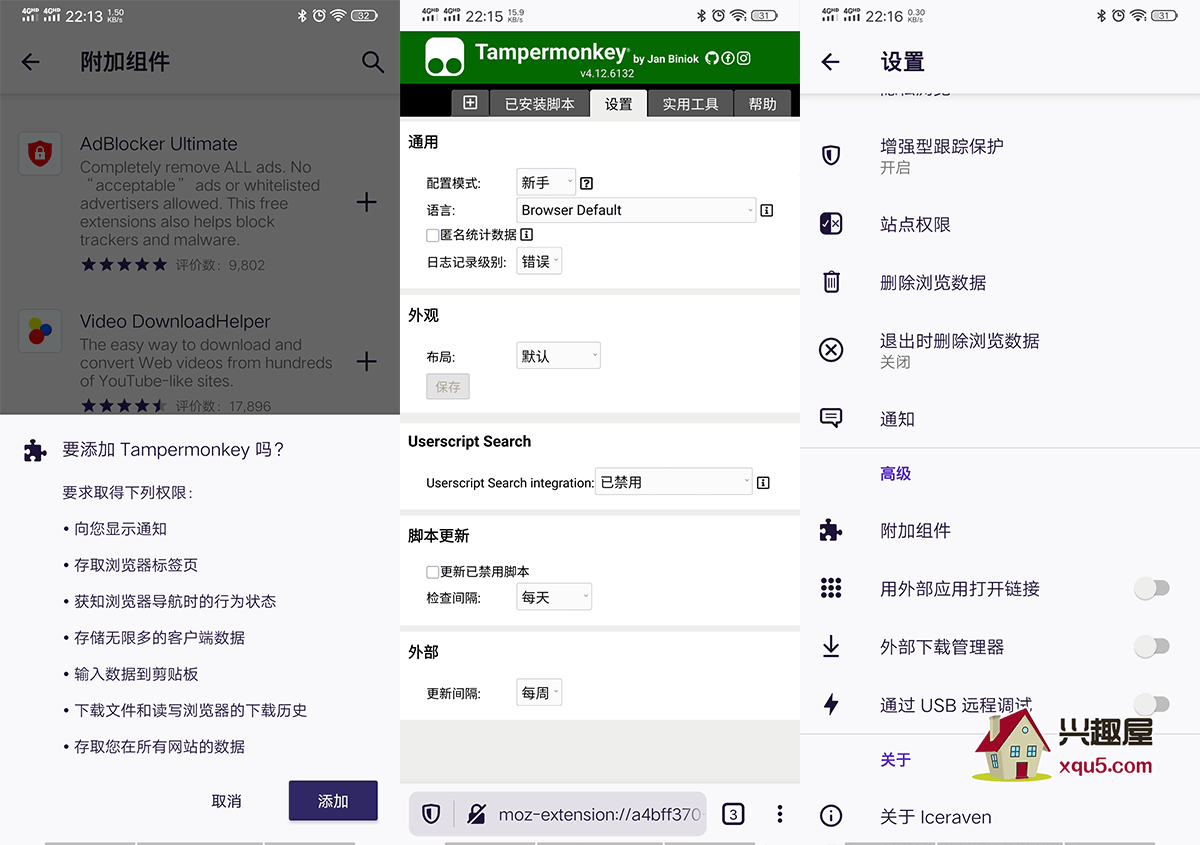Click info icon beside Userscript Search integration
This screenshot has width=1200, height=845.
click(x=763, y=482)
